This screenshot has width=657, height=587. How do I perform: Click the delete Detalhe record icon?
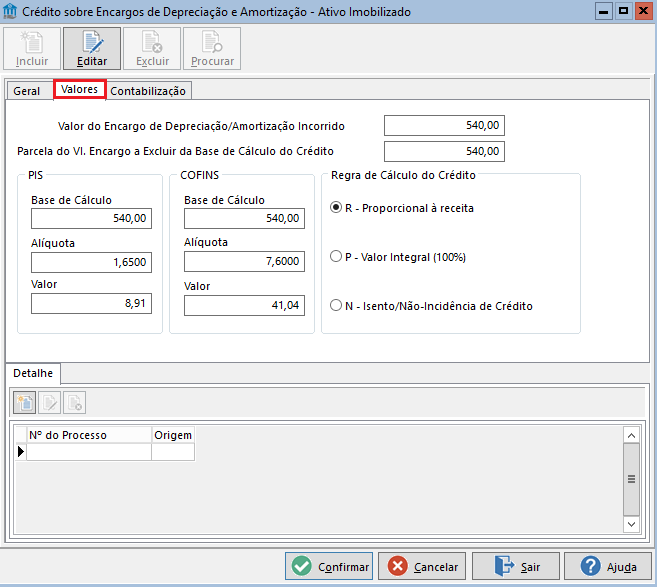pos(75,403)
